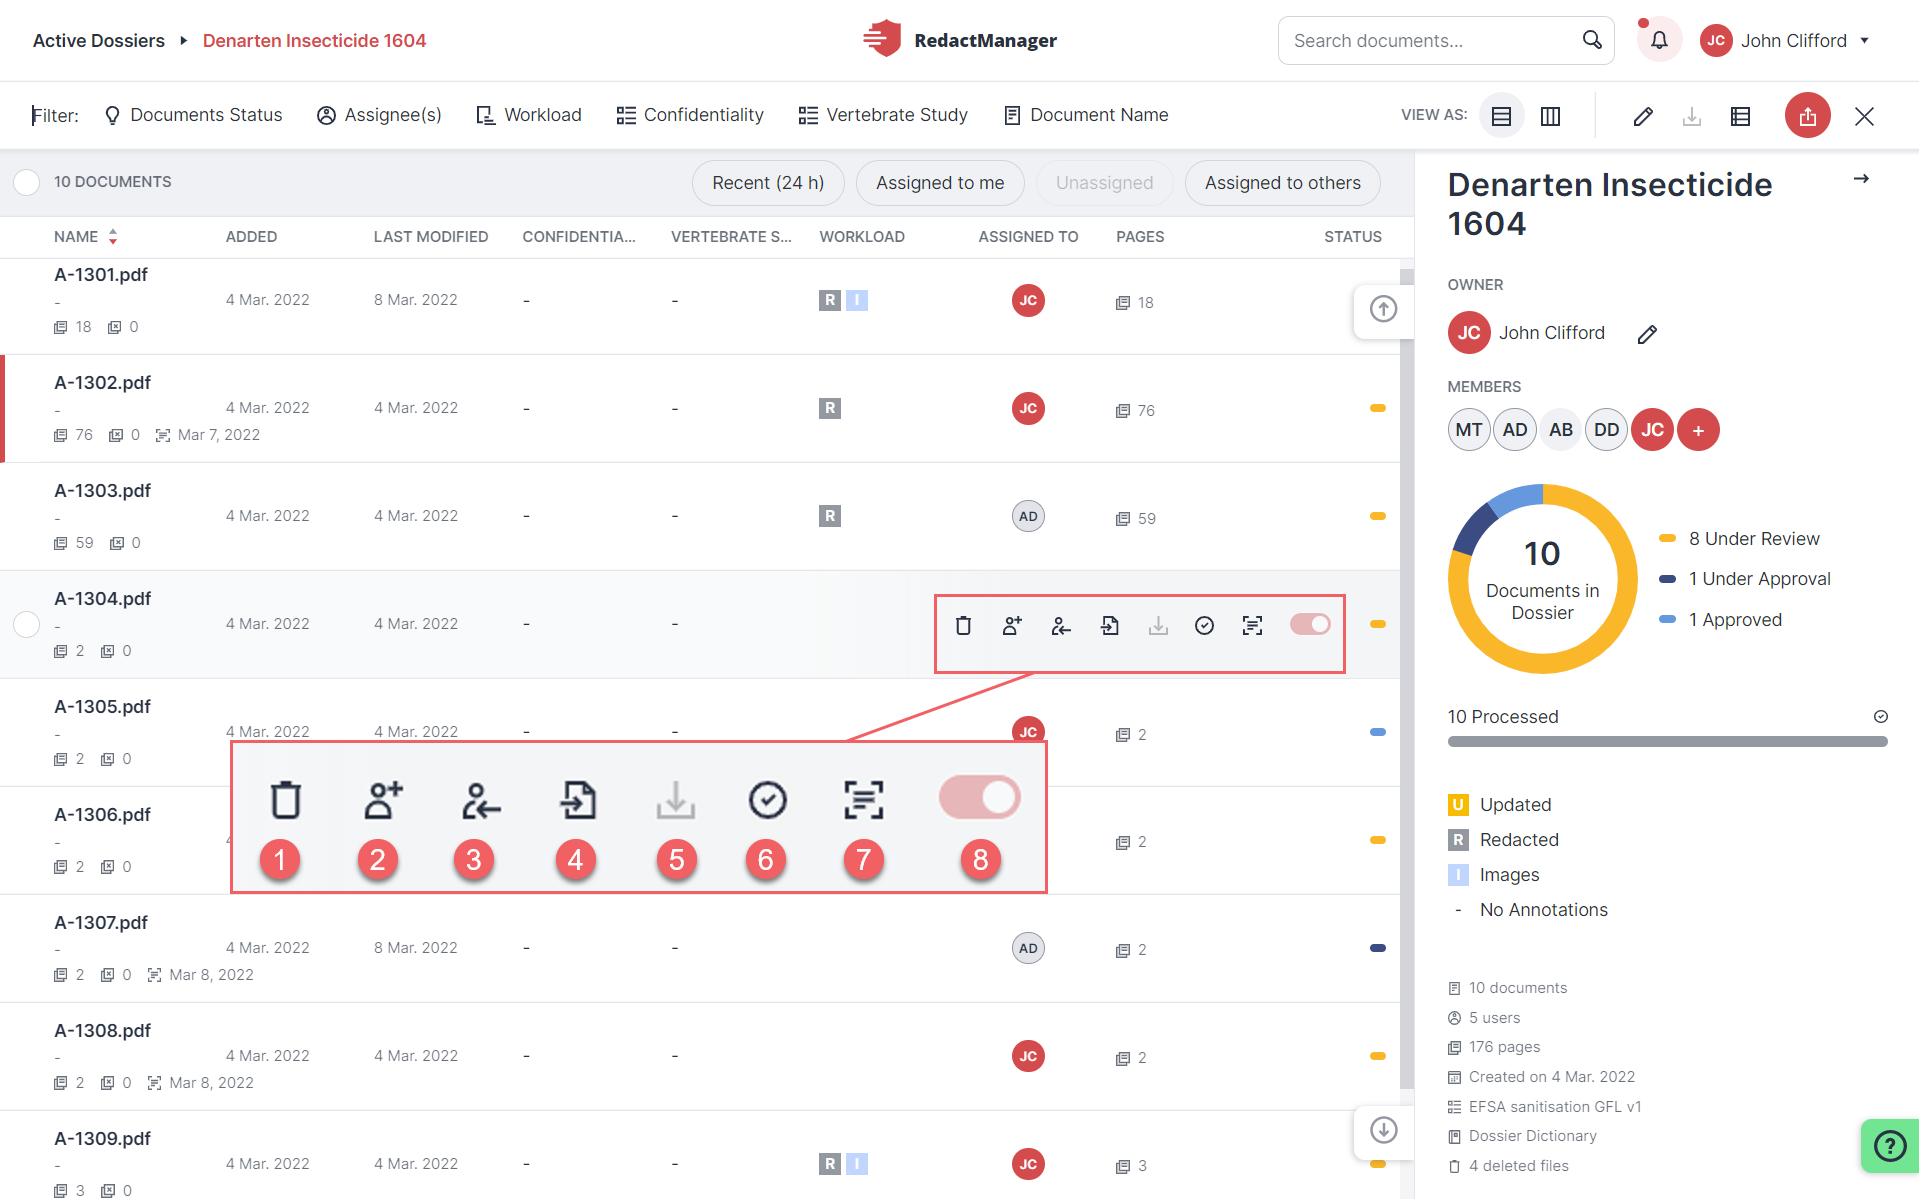The width and height of the screenshot is (1919, 1199).
Task: Toggle the Assigned to me quick filter
Action: (x=940, y=183)
